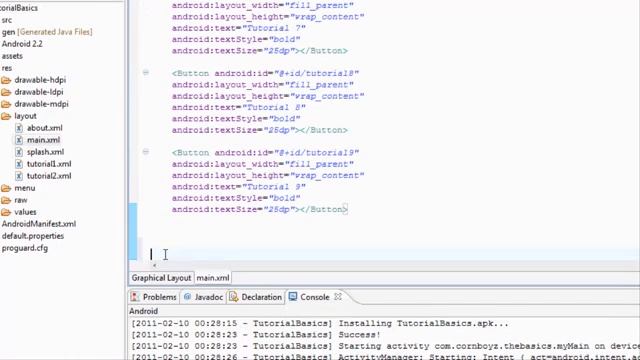Click the Success! console line
Image resolution: width=640 pixels, height=360 pixels.
(x=256, y=335)
